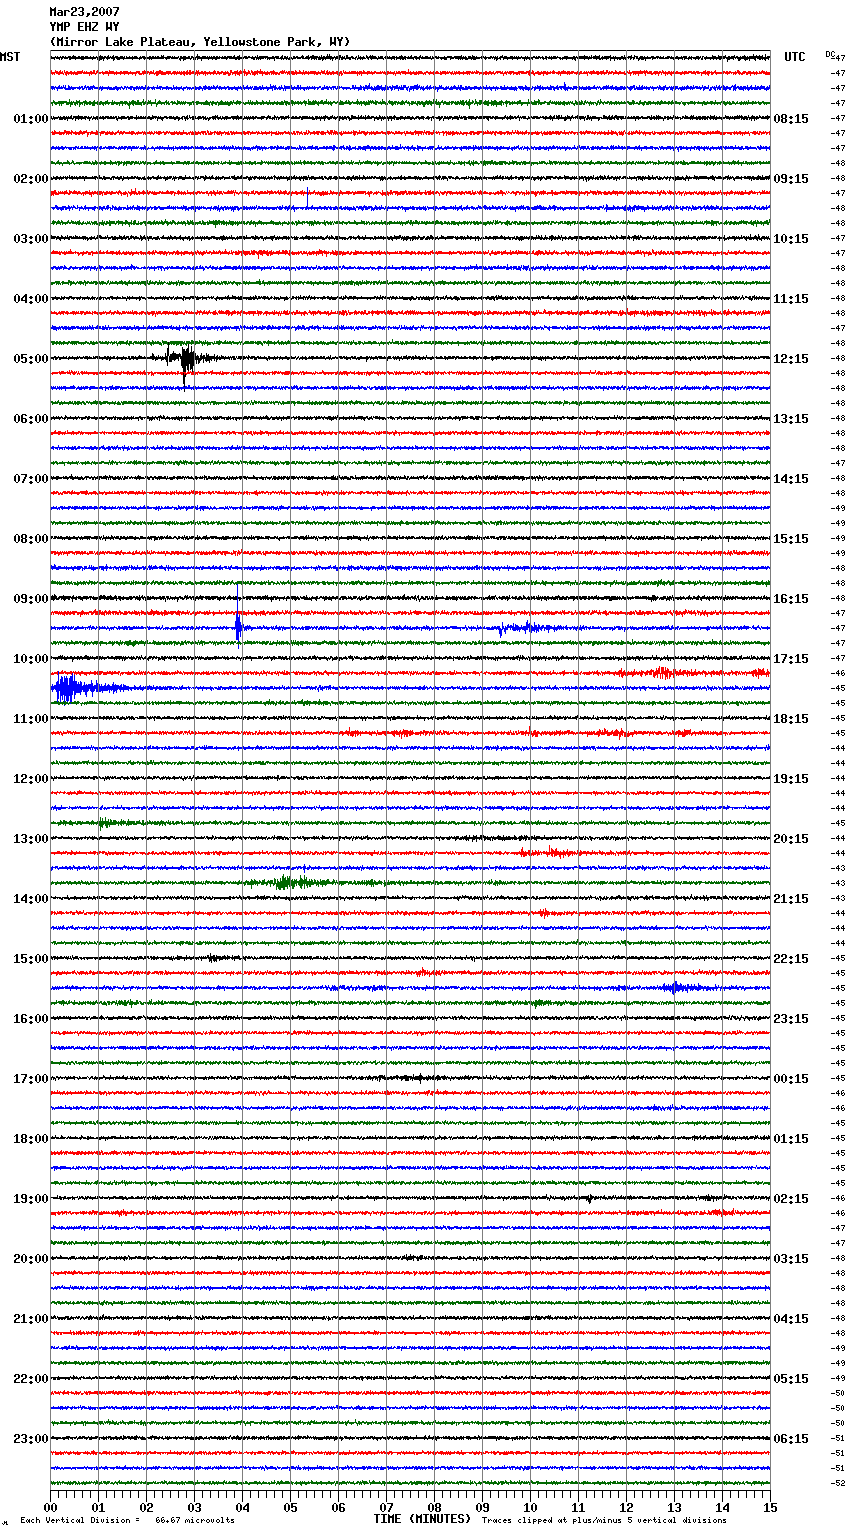Click the Mirror Lake Plateau location subtitle

click(x=200, y=42)
